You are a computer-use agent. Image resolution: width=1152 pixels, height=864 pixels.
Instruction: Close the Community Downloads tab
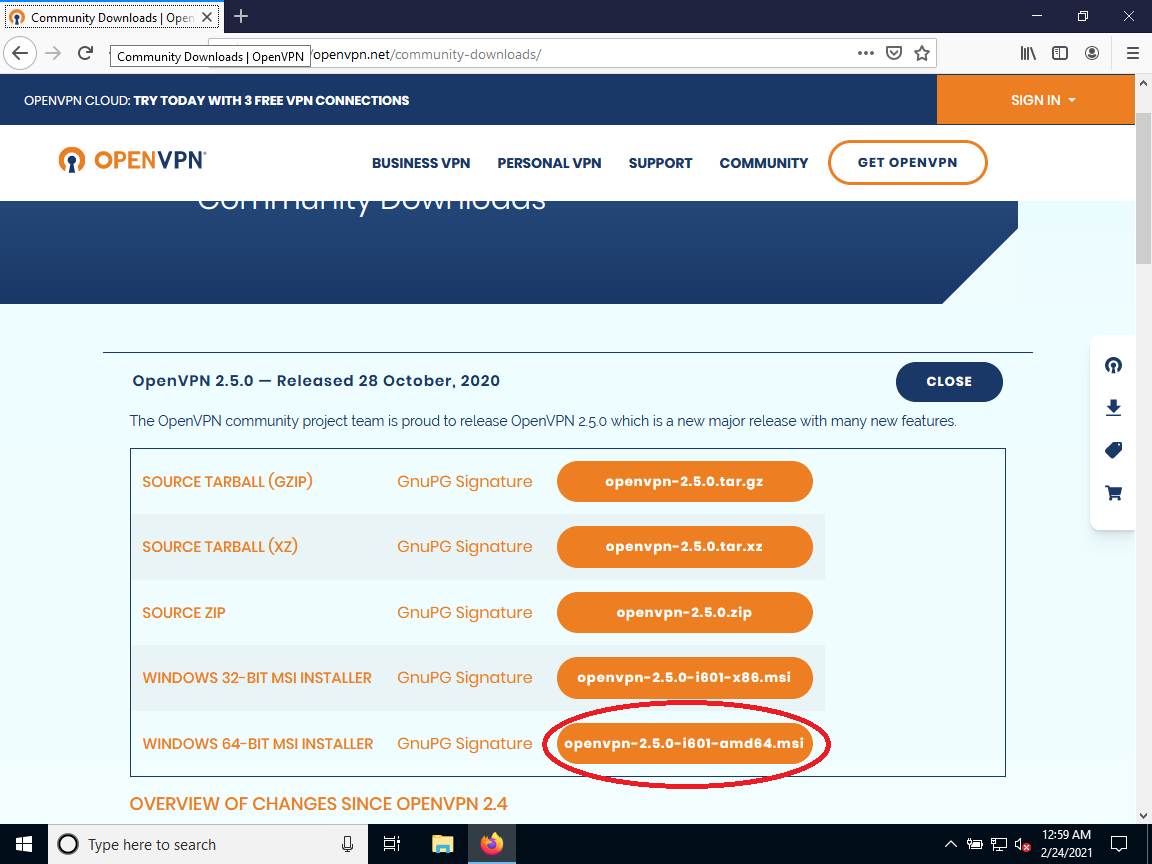click(207, 17)
